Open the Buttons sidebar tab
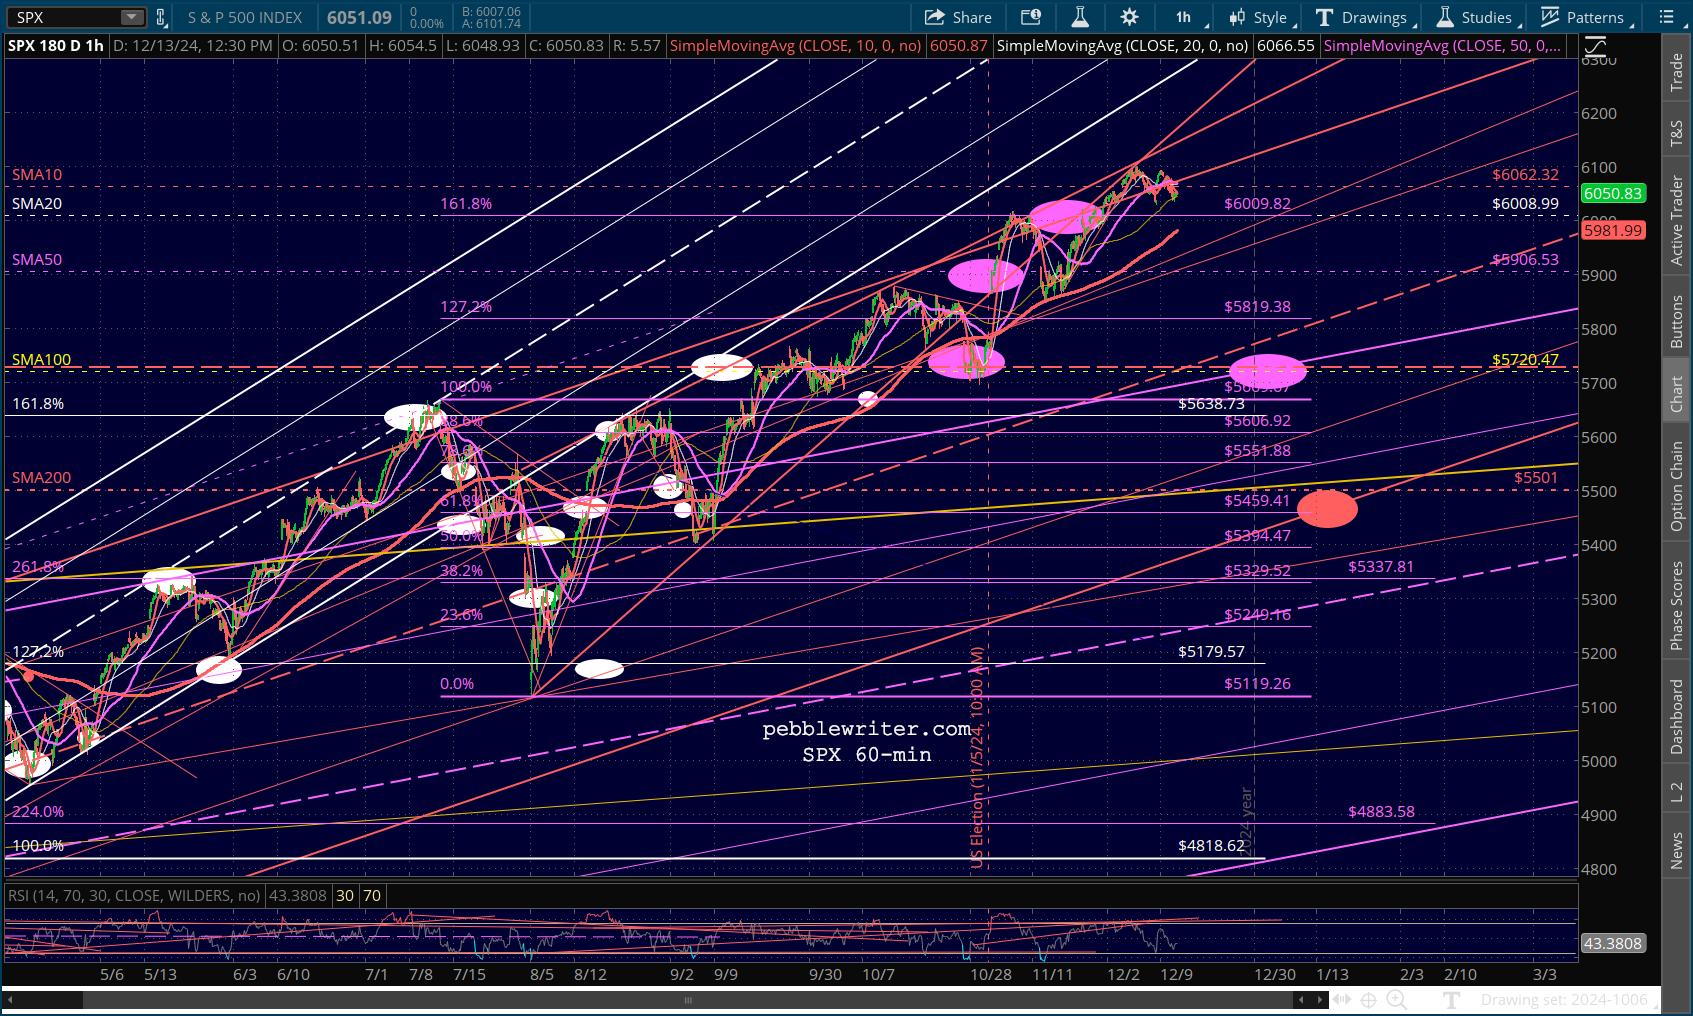 coord(1677,322)
